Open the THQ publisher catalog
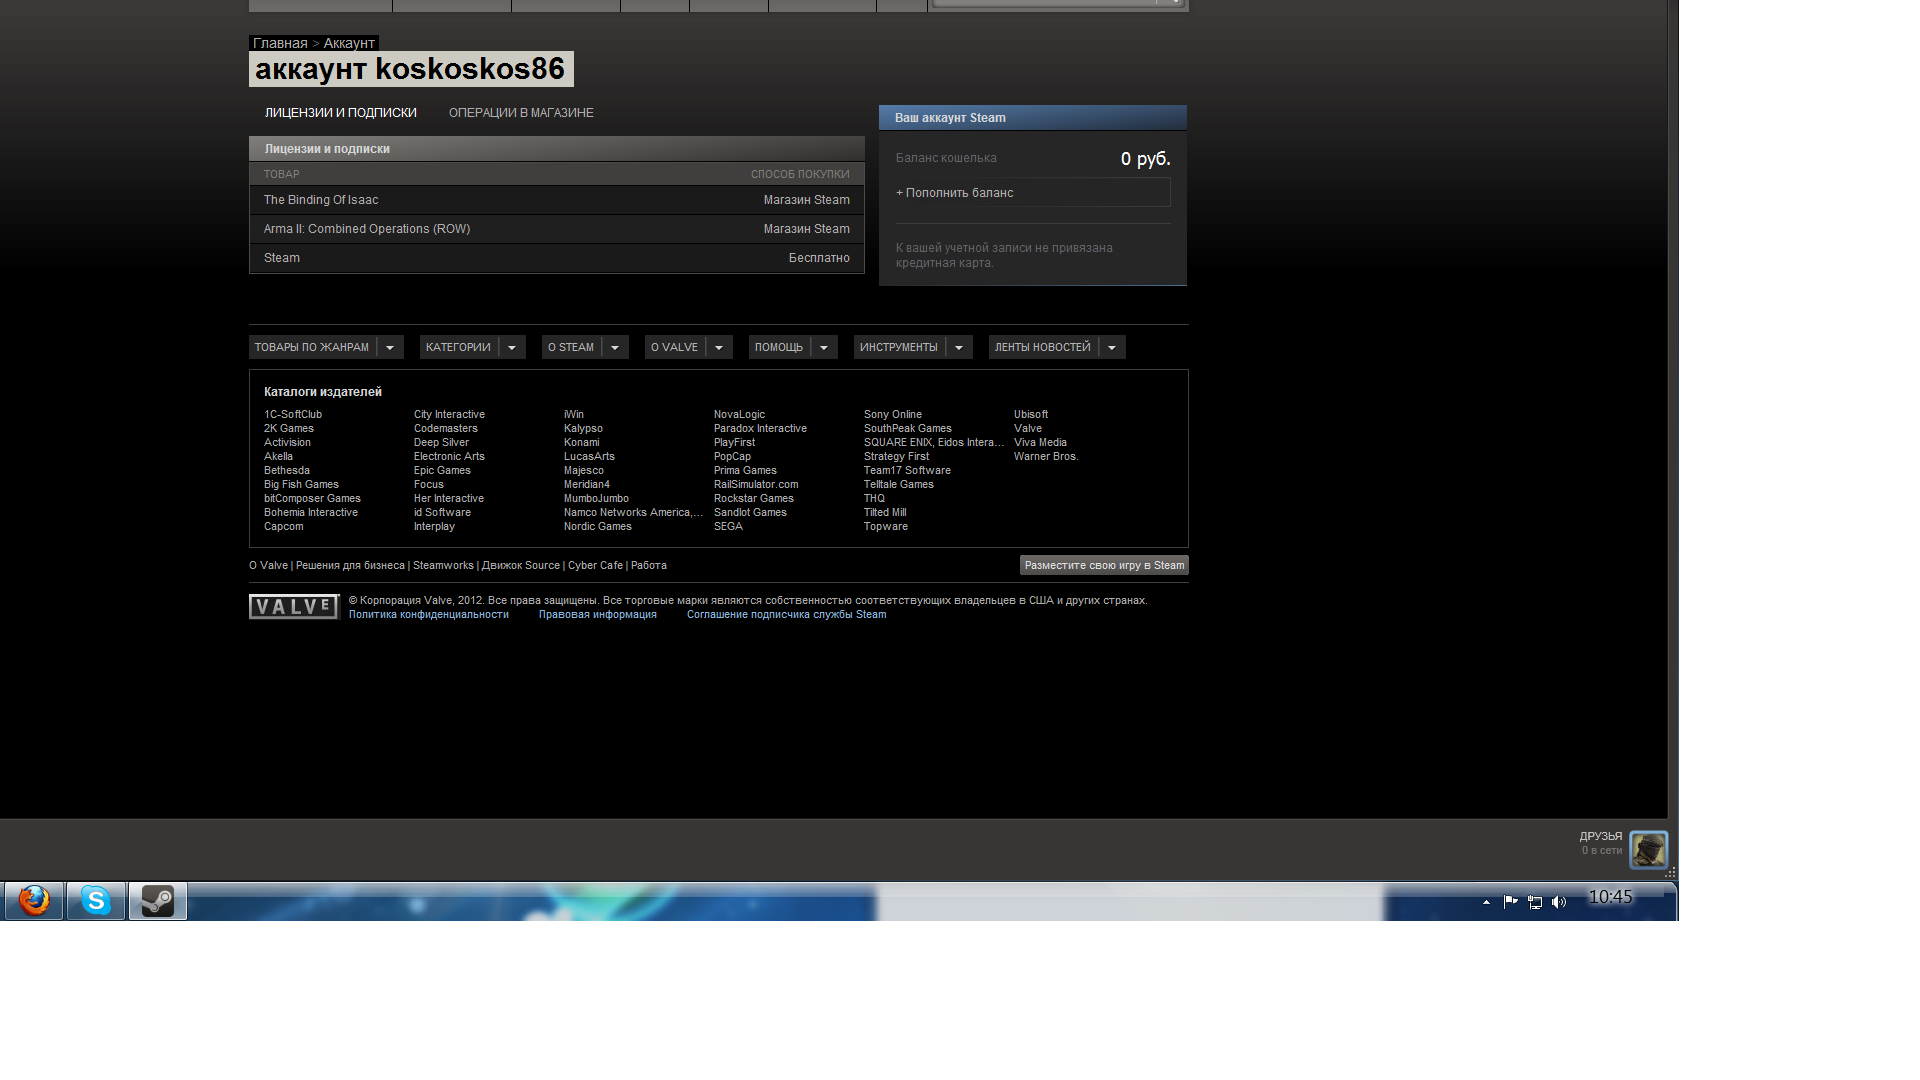Screen dimensions: 1920x1080 point(875,498)
